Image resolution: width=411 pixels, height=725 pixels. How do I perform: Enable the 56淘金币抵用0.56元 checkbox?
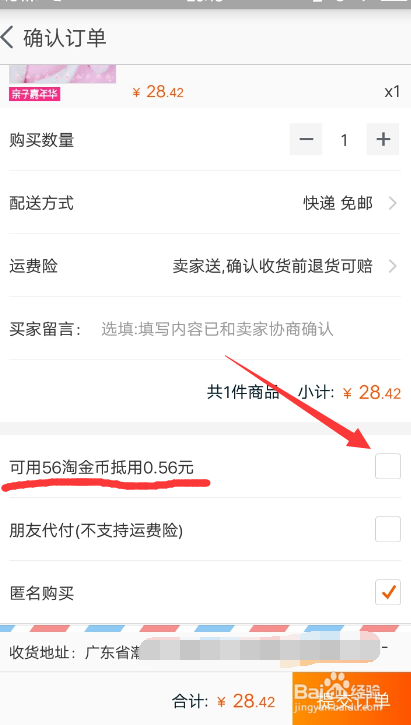tap(388, 466)
